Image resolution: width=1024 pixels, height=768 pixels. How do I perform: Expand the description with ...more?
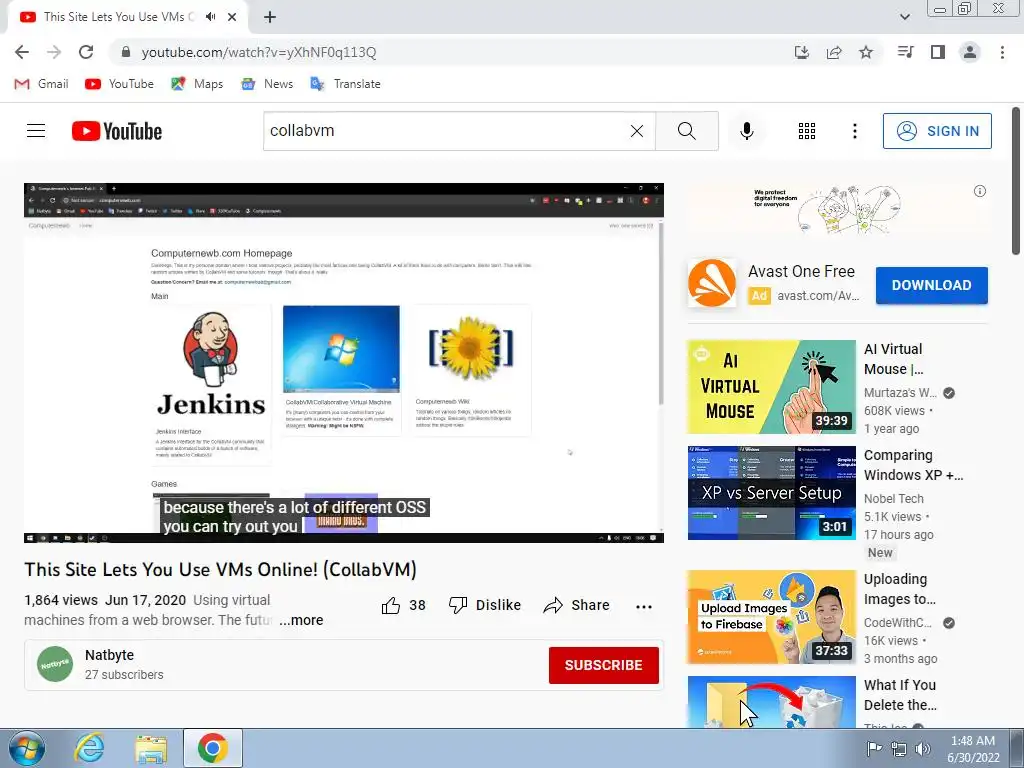(x=301, y=620)
